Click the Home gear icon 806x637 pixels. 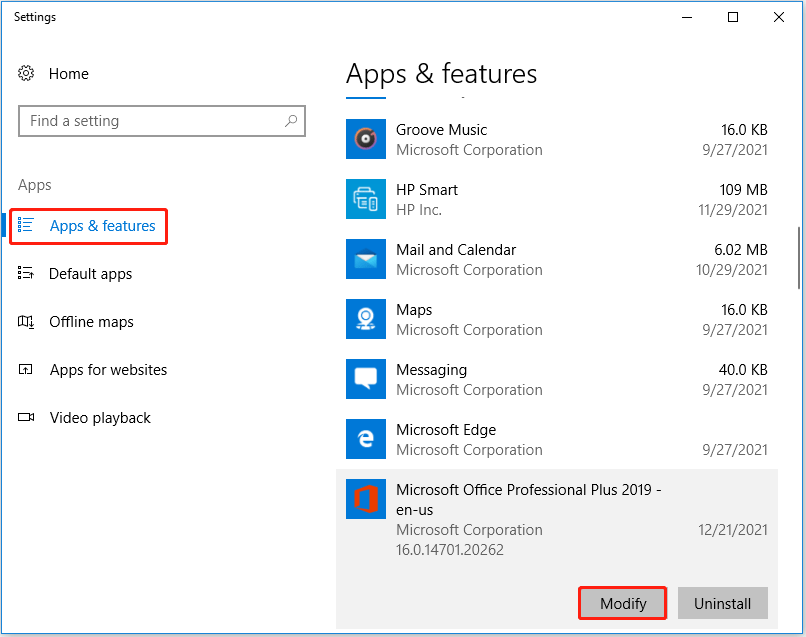(x=26, y=74)
